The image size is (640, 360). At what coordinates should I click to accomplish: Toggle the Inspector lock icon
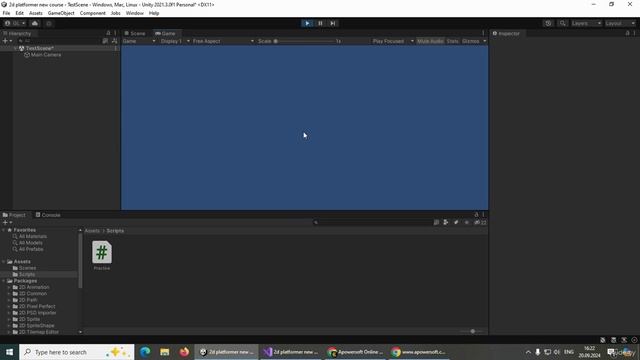(x=627, y=33)
